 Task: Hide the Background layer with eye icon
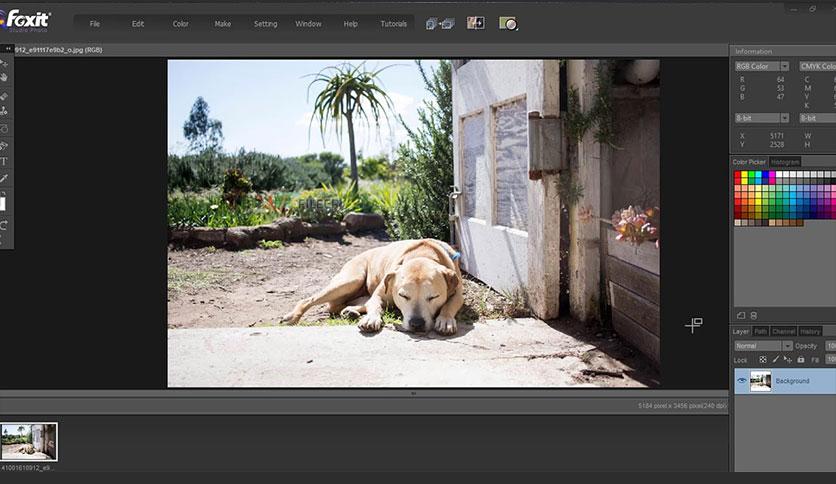[x=742, y=381]
